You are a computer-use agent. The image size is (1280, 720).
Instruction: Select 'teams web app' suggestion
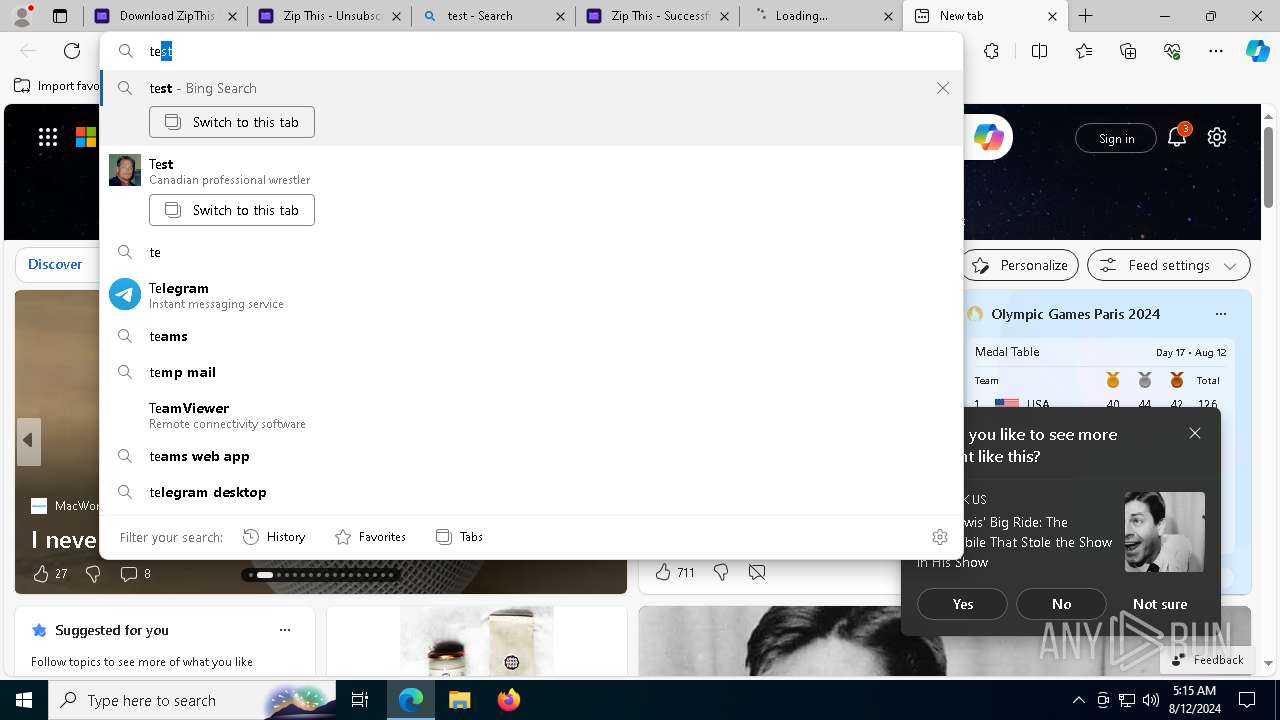coord(531,456)
